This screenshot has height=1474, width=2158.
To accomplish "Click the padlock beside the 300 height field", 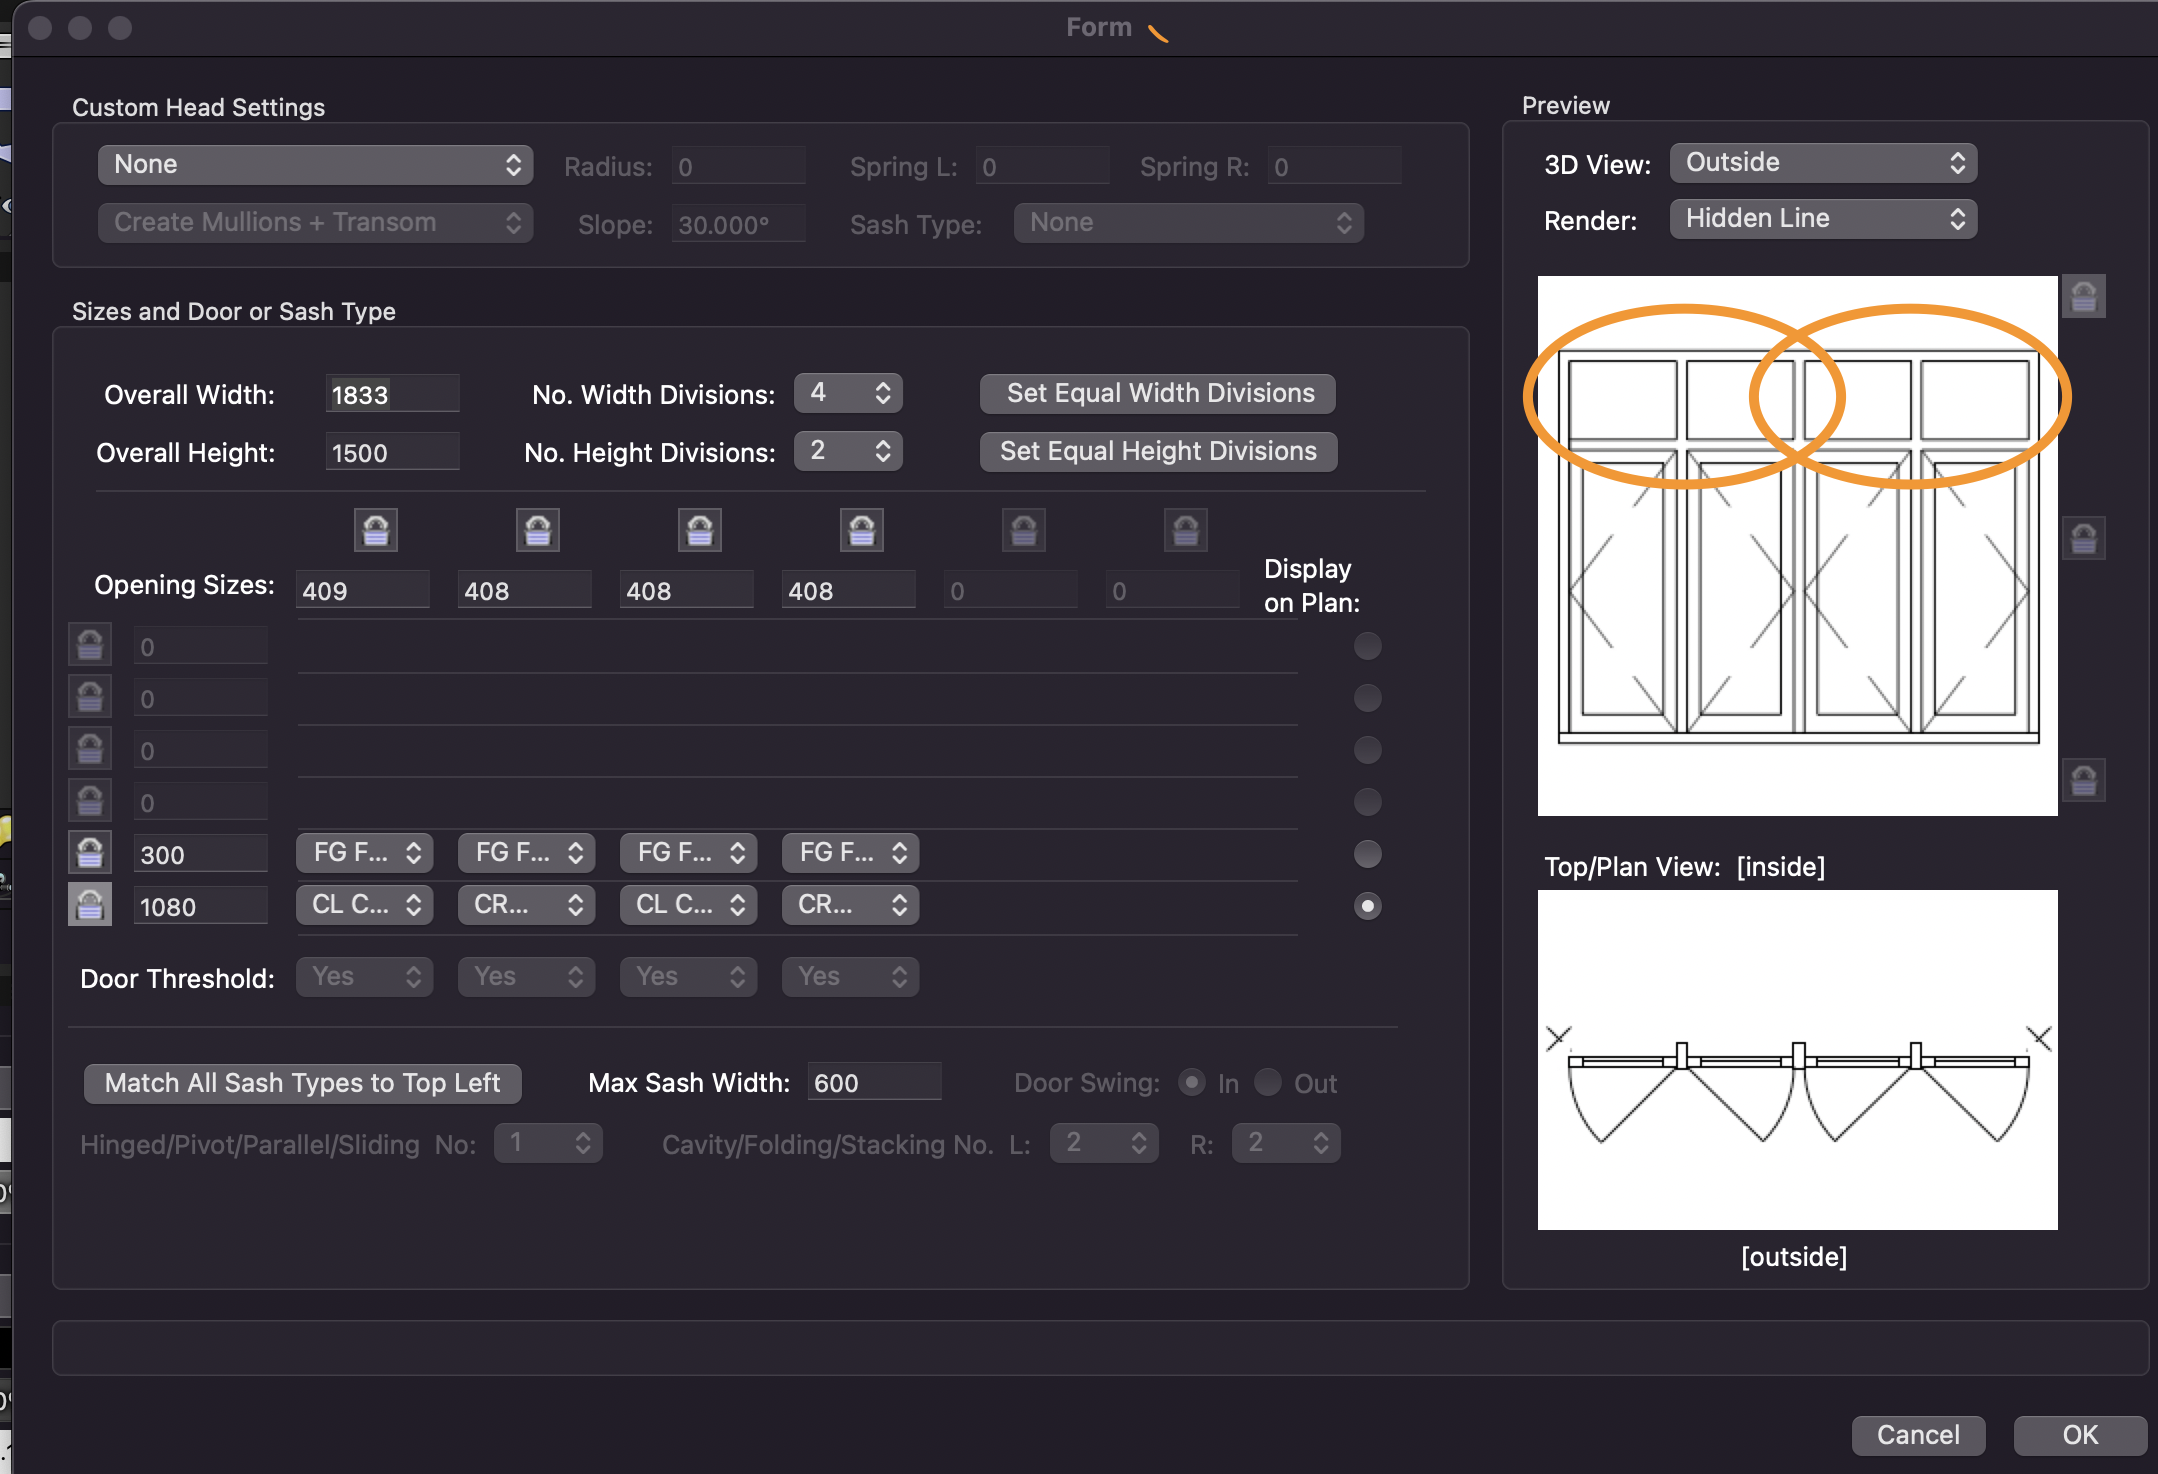I will point(89,852).
